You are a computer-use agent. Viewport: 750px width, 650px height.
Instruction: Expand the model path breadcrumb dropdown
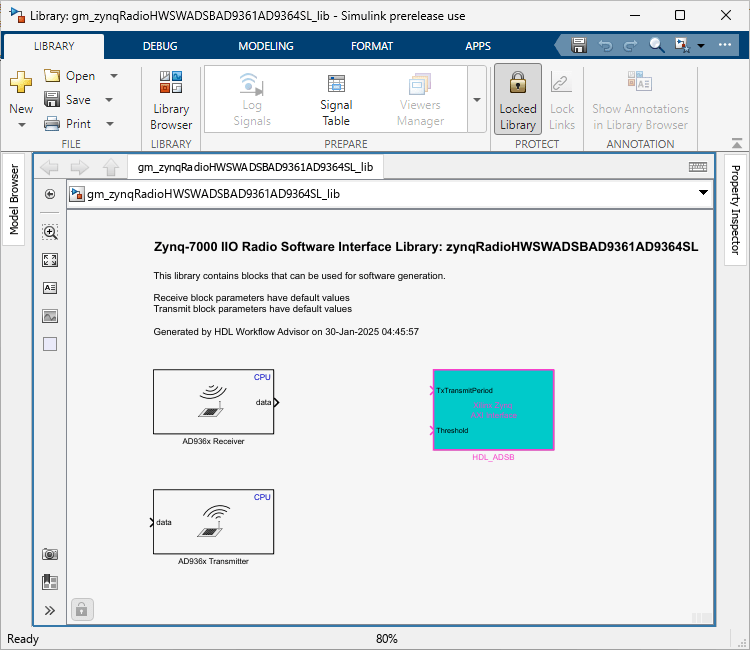703,192
